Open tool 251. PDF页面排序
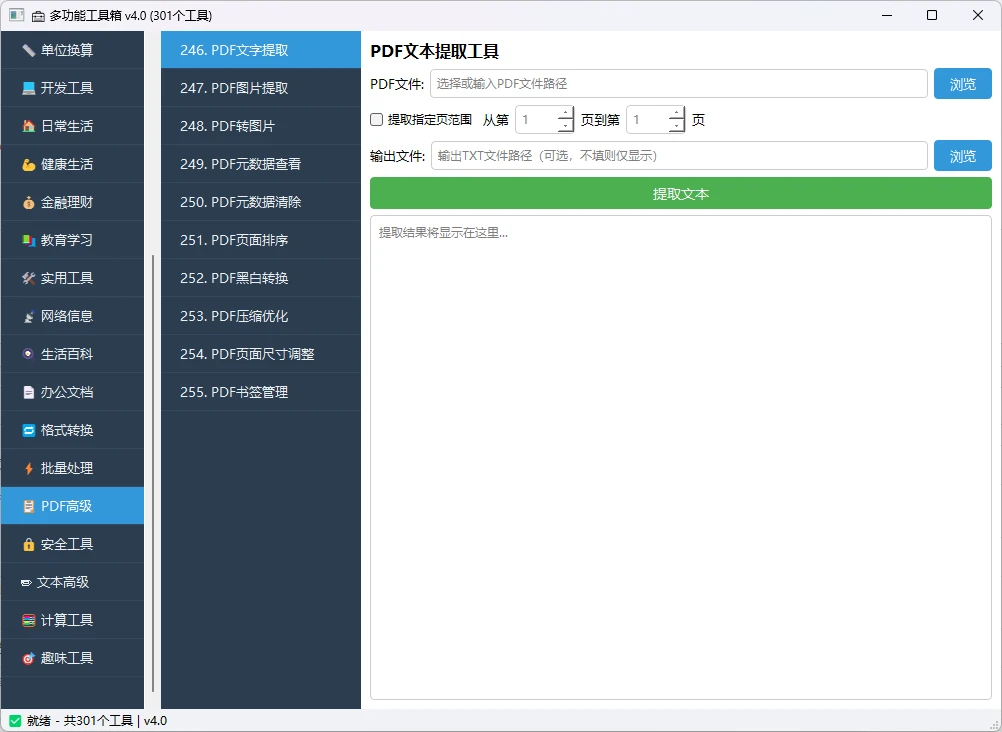The image size is (1002, 732). click(x=261, y=240)
